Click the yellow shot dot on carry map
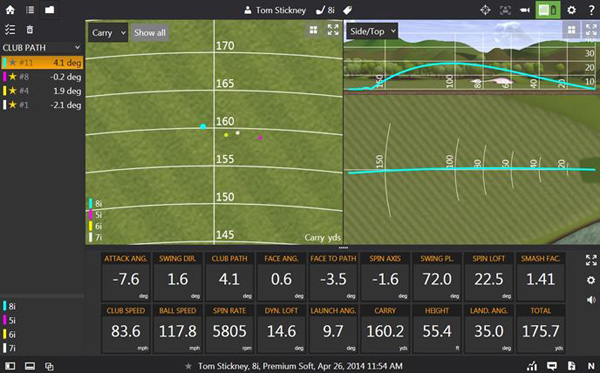The height and width of the screenshot is (373, 600). coord(226,135)
